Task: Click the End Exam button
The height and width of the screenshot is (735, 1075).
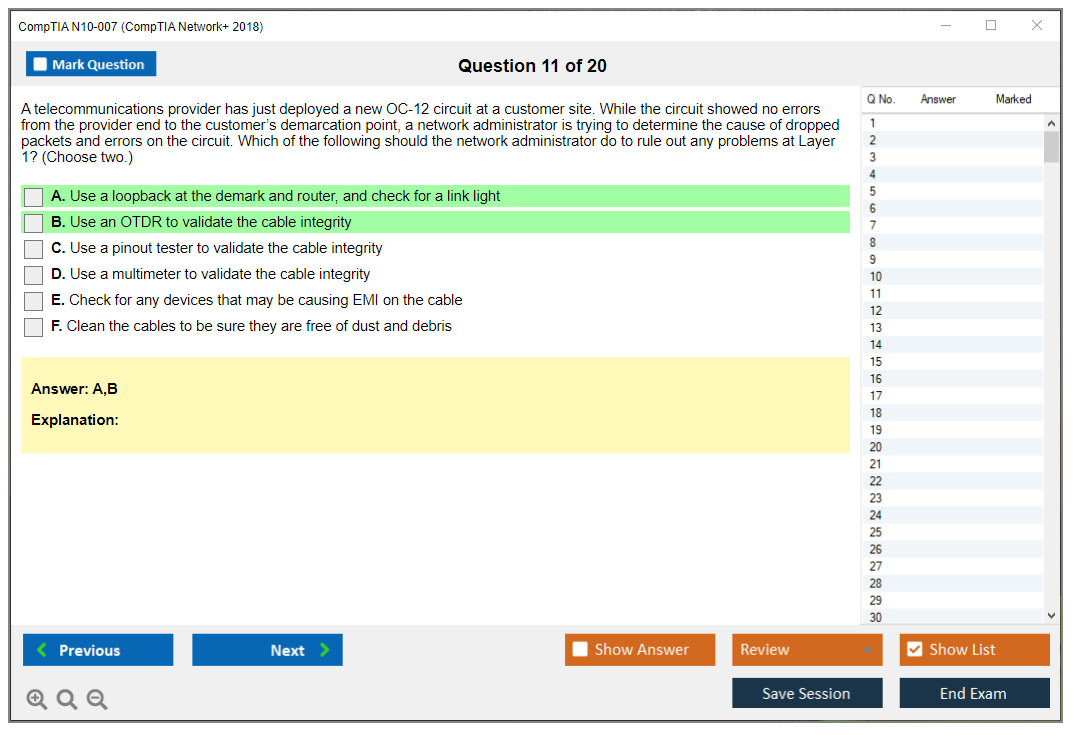Action: (x=974, y=694)
